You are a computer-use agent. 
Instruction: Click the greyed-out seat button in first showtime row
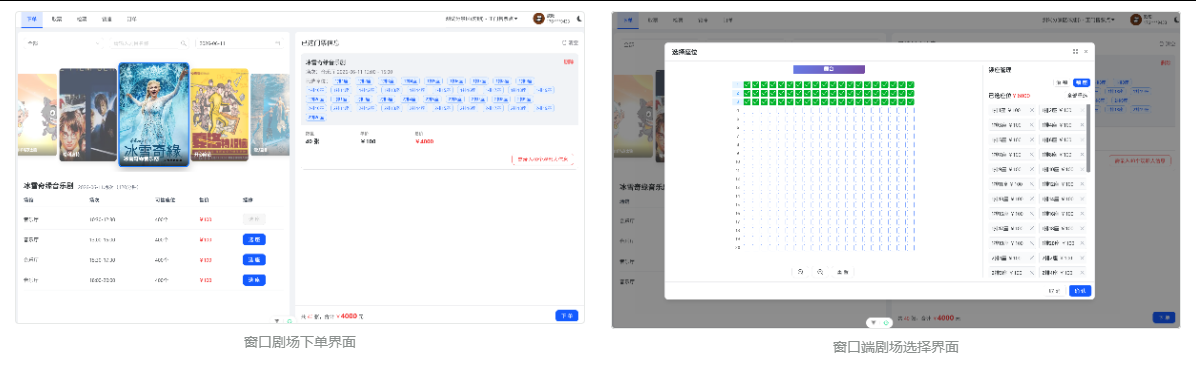pyautogui.click(x=254, y=219)
